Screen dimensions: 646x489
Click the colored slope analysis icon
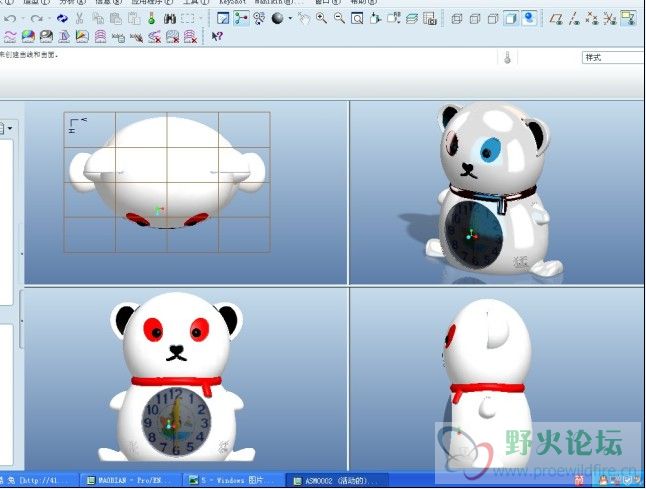[x=82, y=37]
